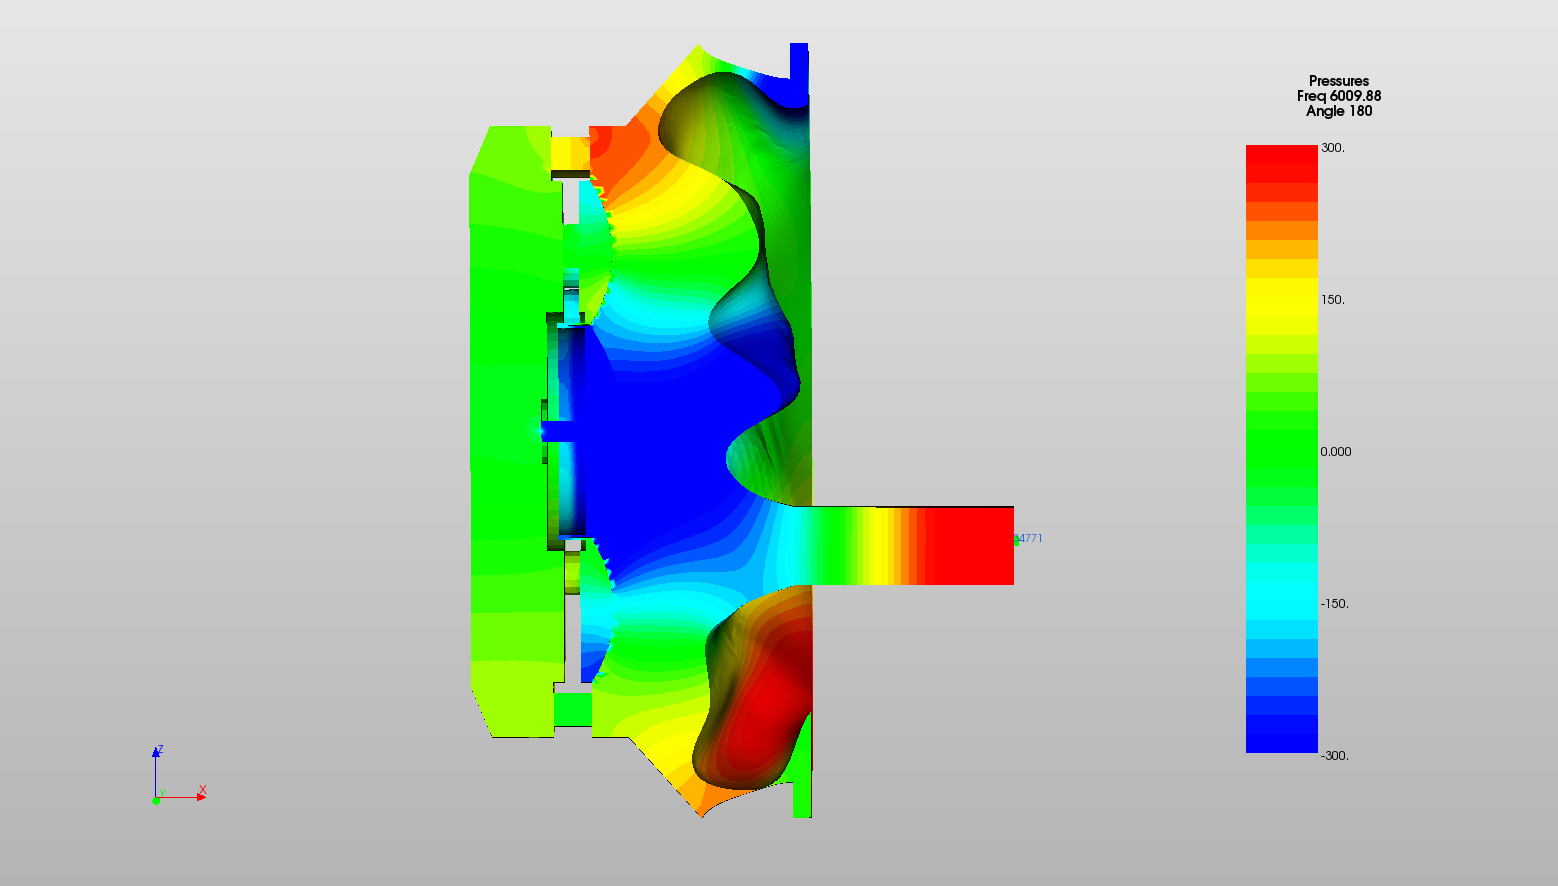Pick the cyan legend band beside -150
The image size is (1558, 886).
1281,603
